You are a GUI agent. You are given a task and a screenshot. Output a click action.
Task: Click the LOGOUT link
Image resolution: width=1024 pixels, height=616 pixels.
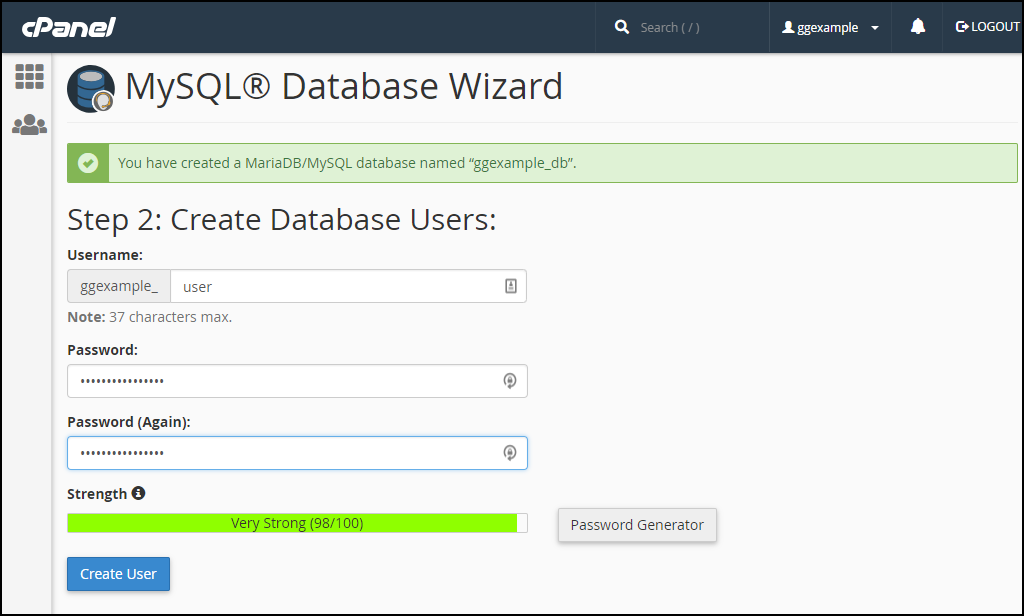pos(987,27)
